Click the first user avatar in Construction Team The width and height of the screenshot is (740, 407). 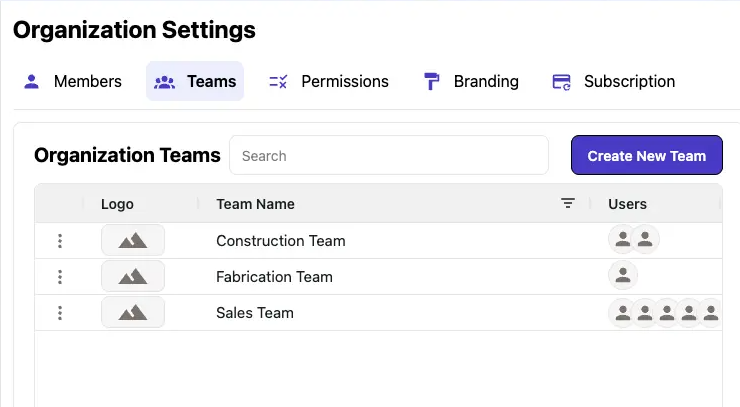(x=623, y=240)
